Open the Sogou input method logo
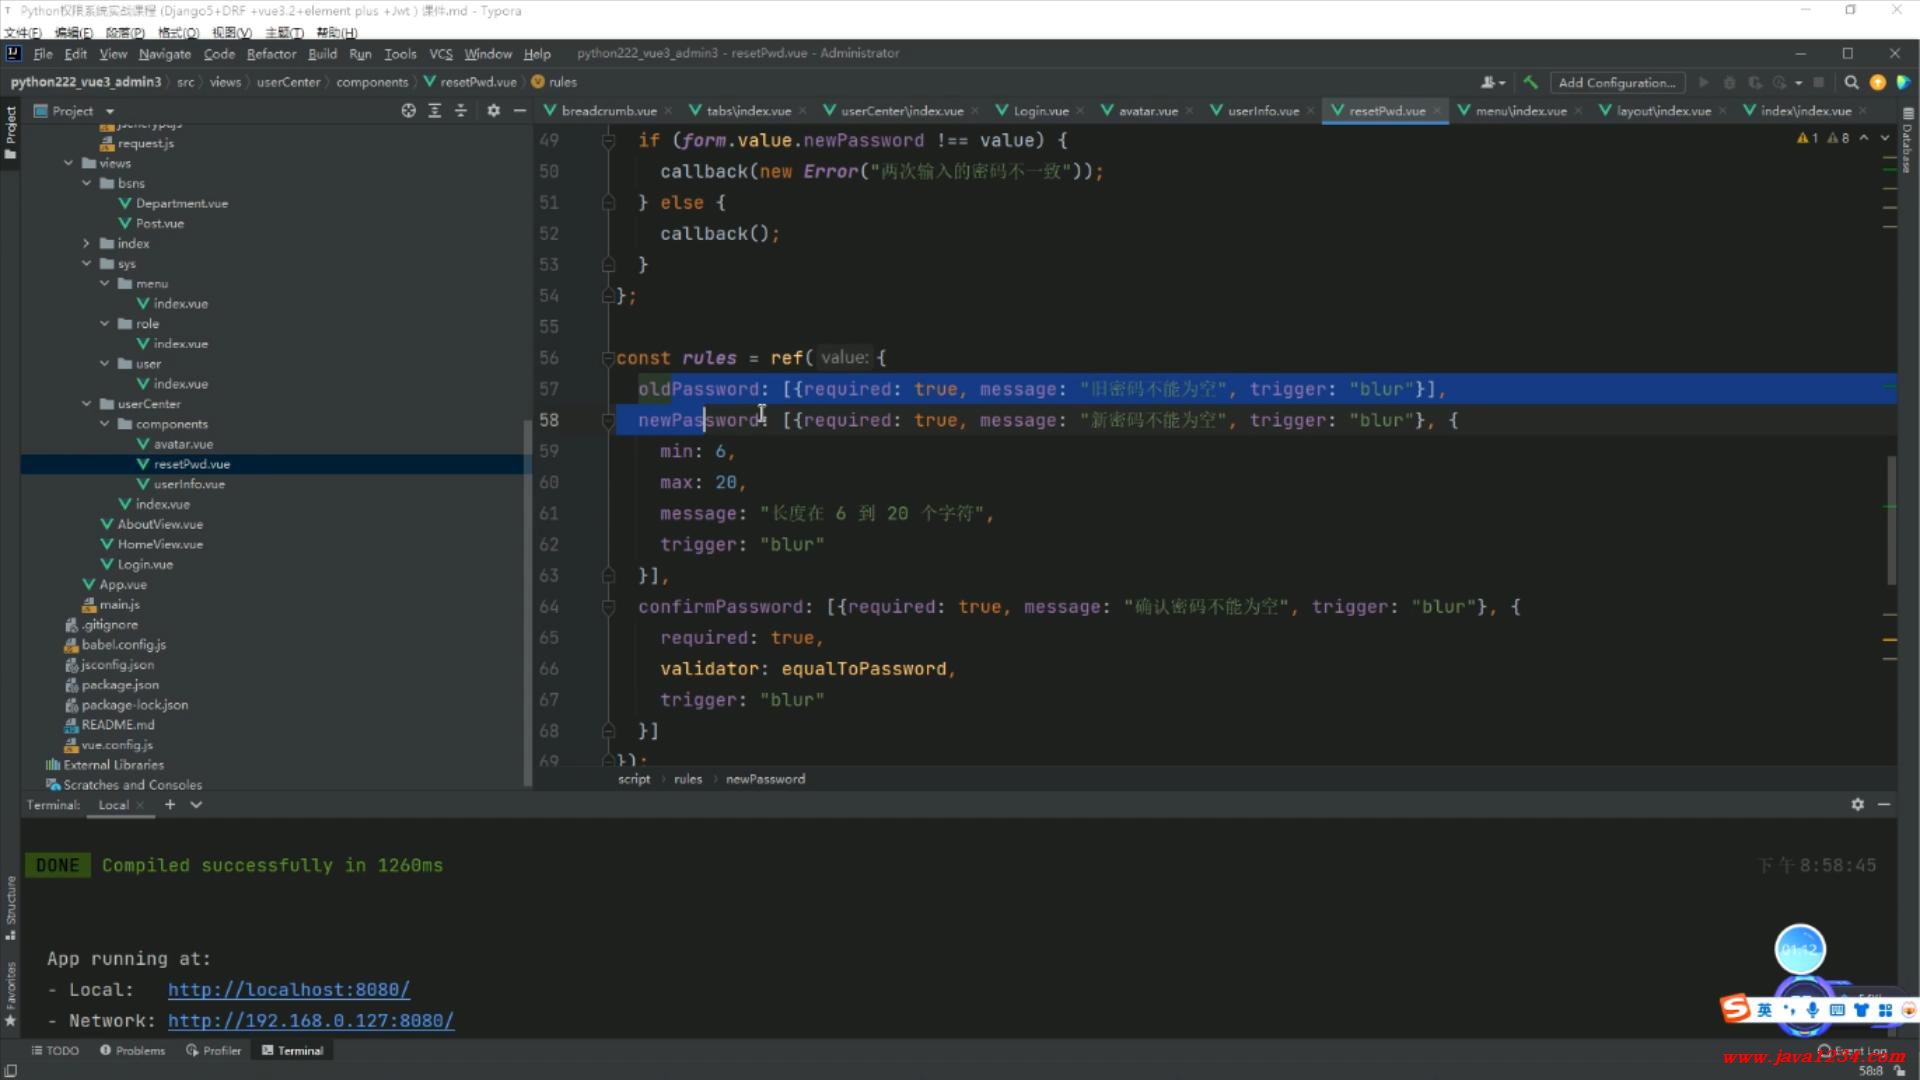 pyautogui.click(x=1735, y=1008)
